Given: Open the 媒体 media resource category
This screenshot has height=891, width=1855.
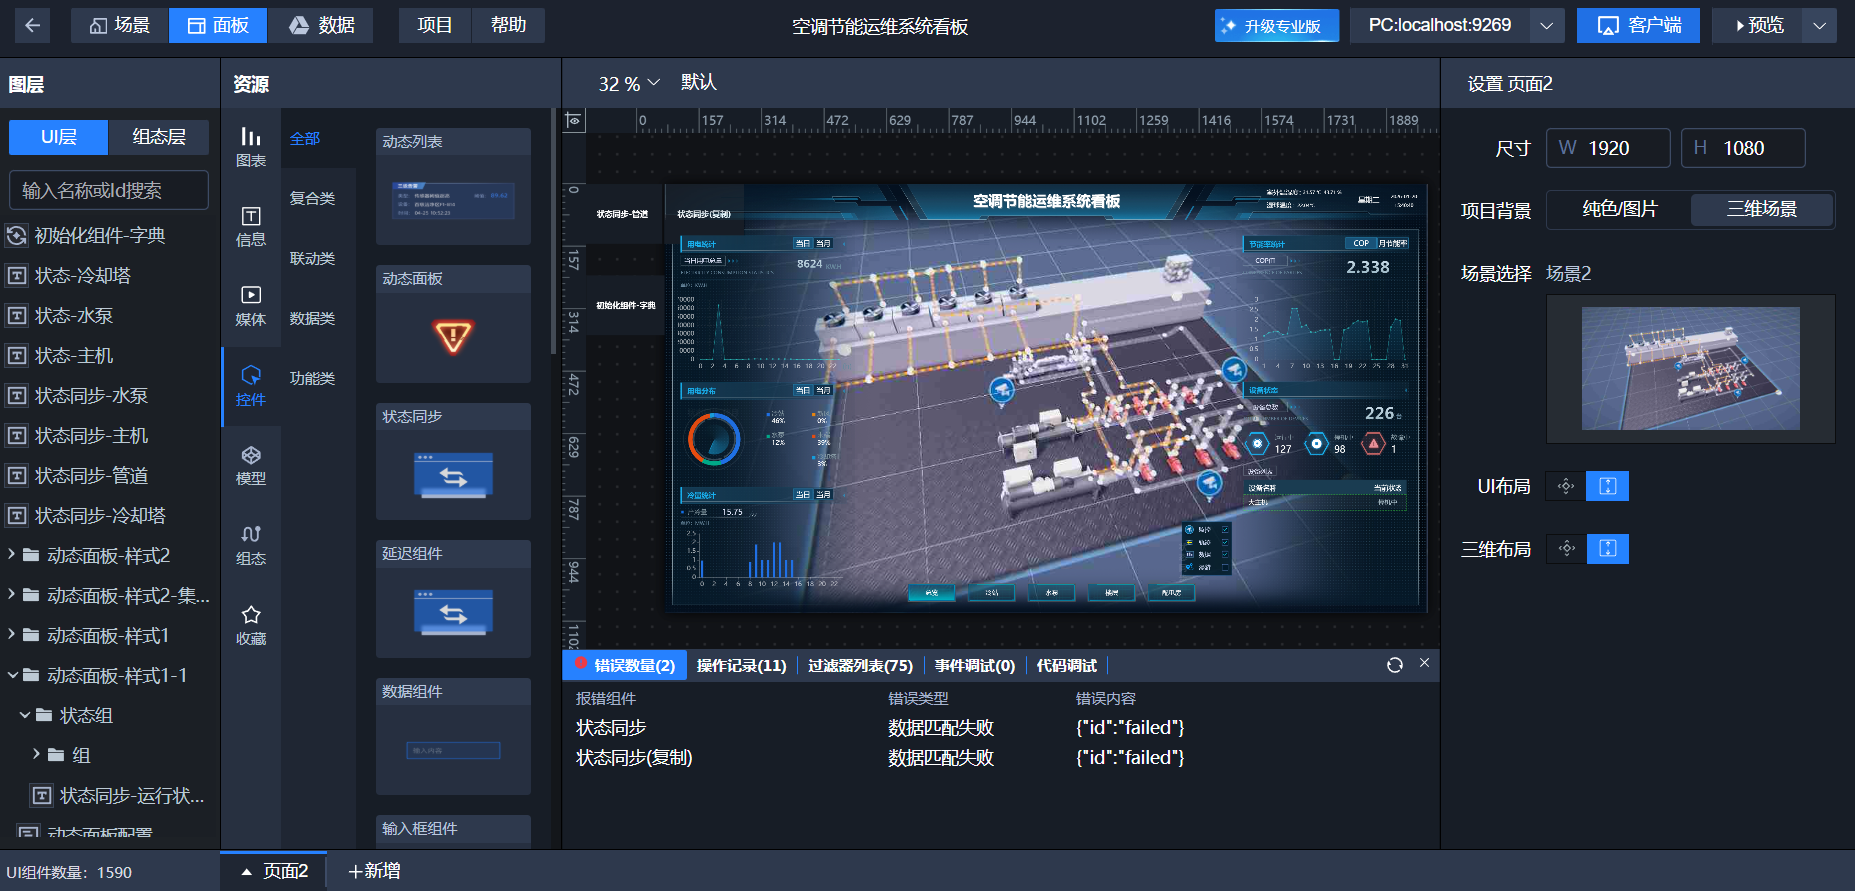Looking at the screenshot, I should [x=250, y=306].
